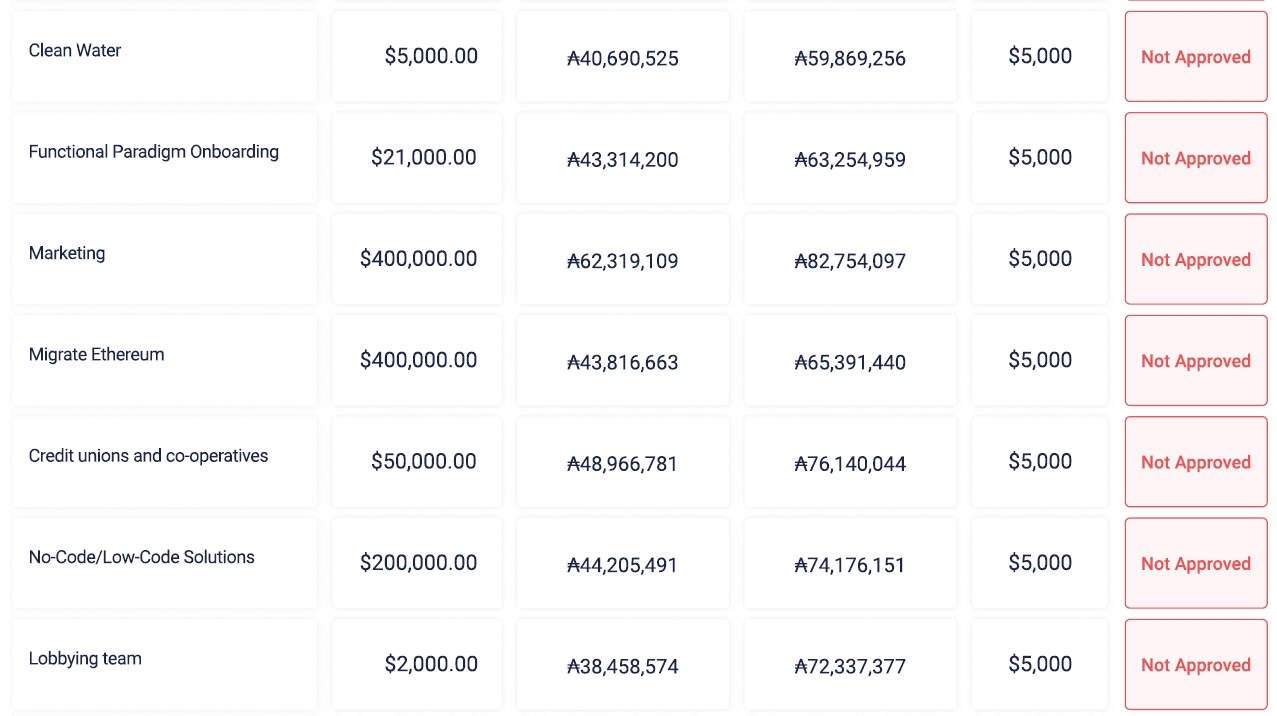The width and height of the screenshot is (1277, 716).
Task: Click Not Approved badge for Marketing row
Action: 1195,260
